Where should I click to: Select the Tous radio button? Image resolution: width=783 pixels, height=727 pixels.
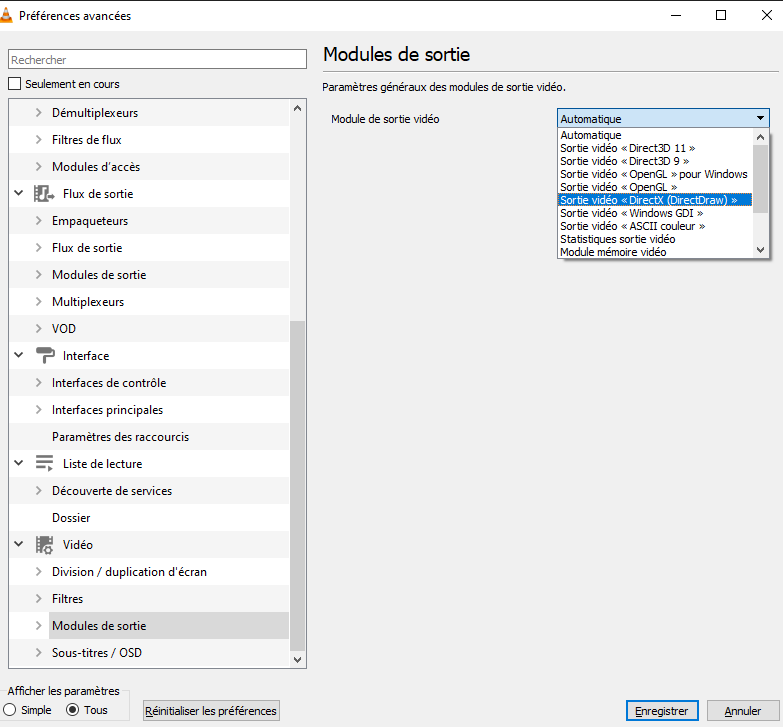tap(72, 710)
